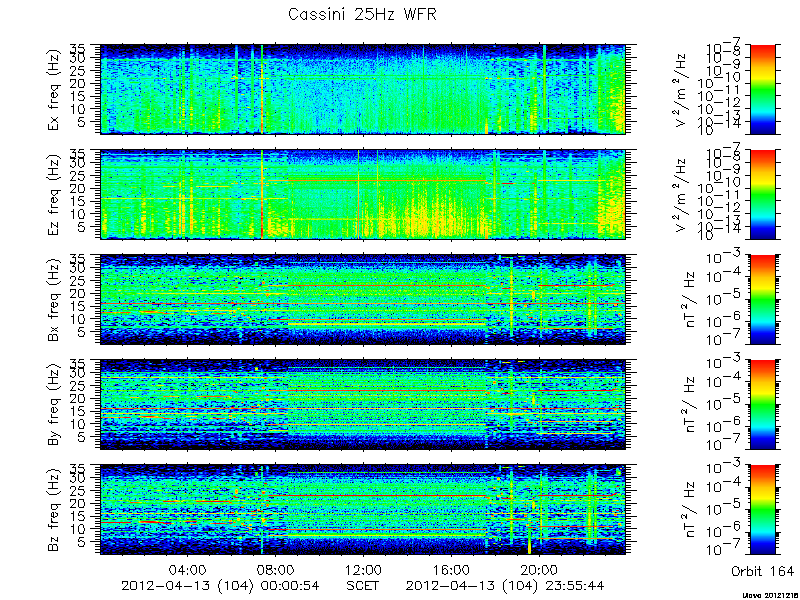Click the nT²/Hz unit label beside Bx colorbar
Viewport: 800px width, 600px height.
[690, 300]
